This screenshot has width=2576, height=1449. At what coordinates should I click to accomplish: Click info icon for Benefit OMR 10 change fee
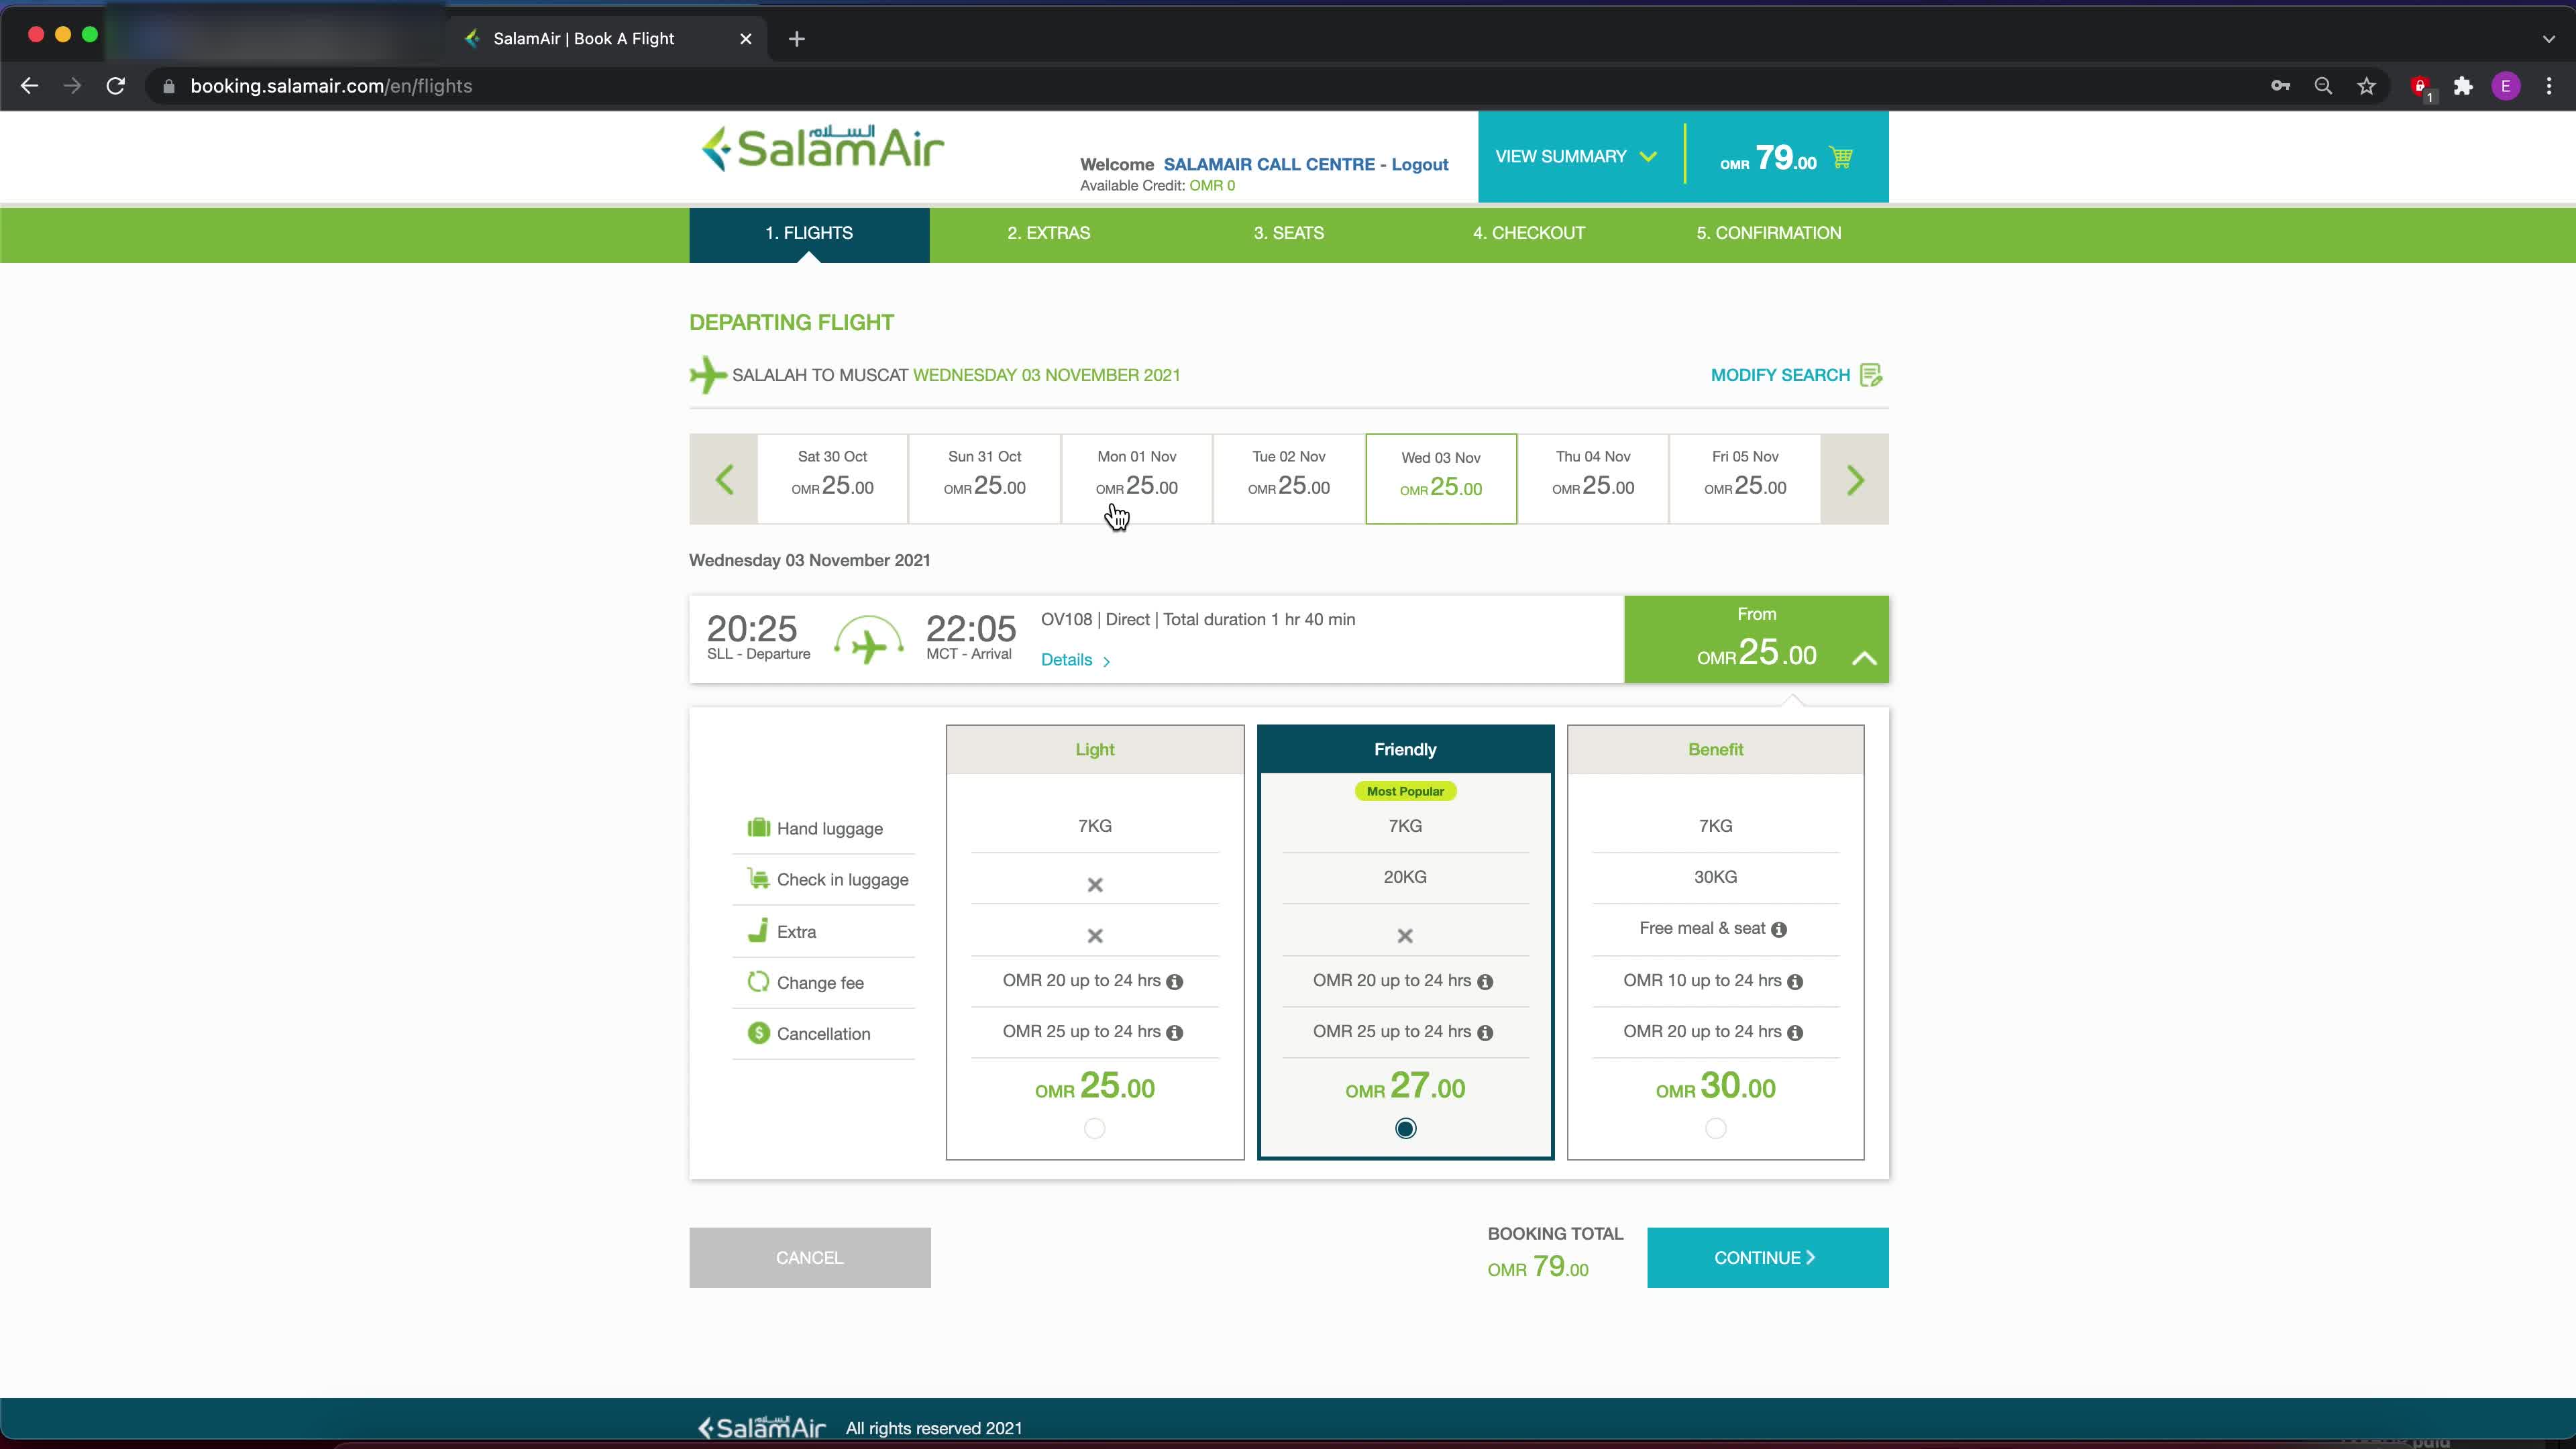point(1795,982)
